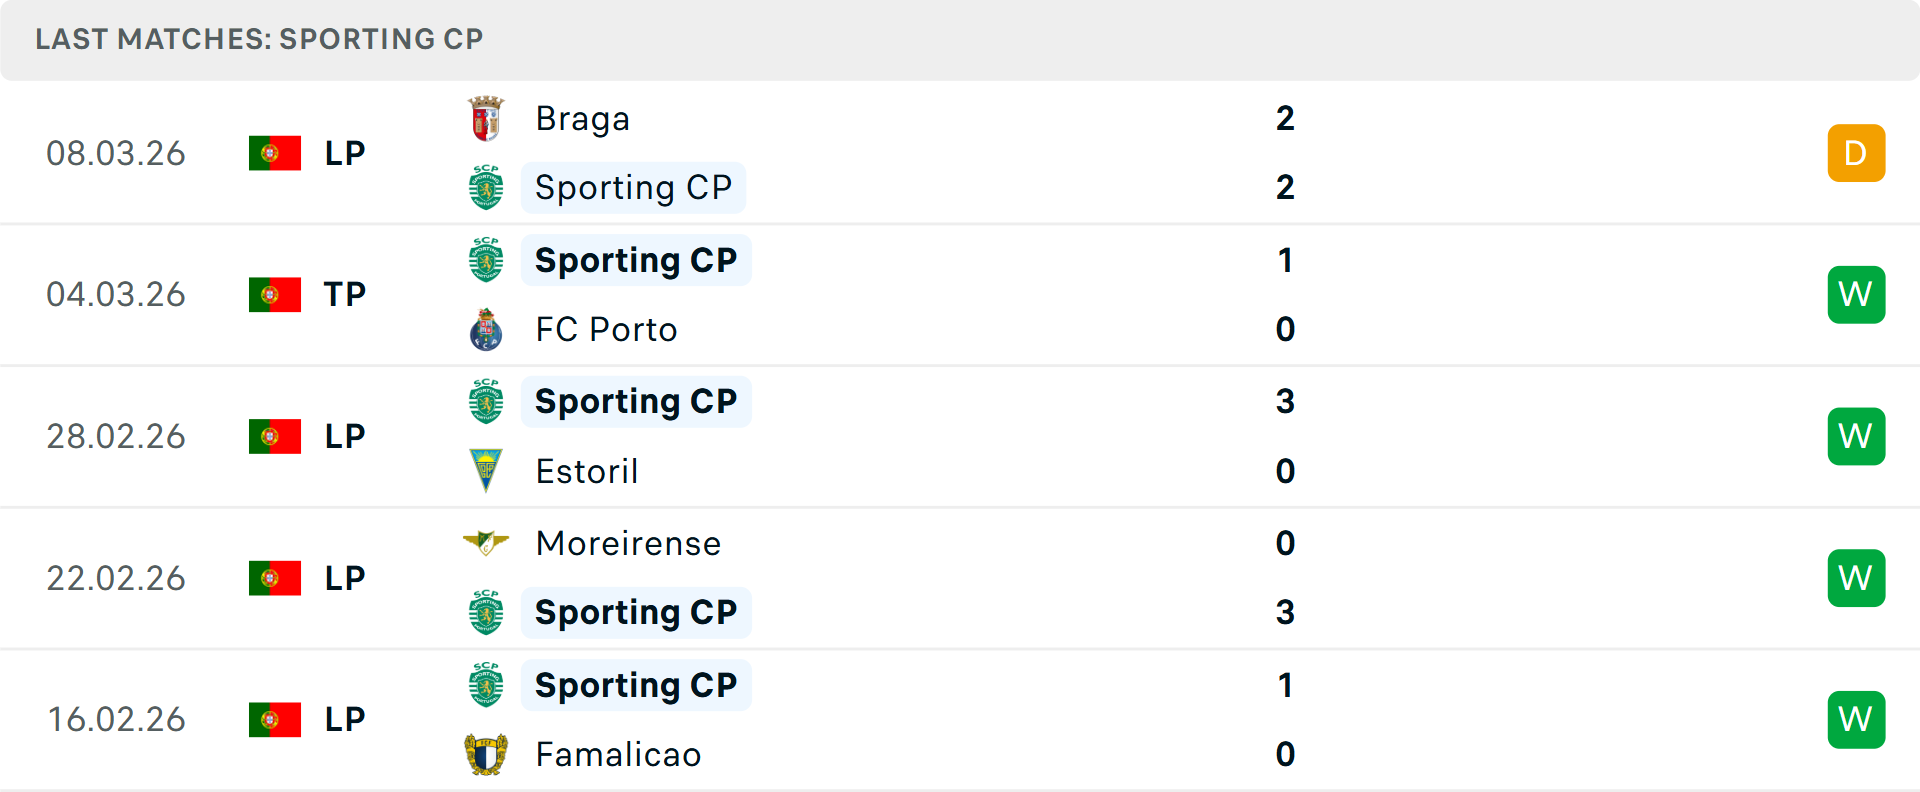Click Portugal flag in the 04.03.26 row
The width and height of the screenshot is (1920, 792).
coord(275,295)
